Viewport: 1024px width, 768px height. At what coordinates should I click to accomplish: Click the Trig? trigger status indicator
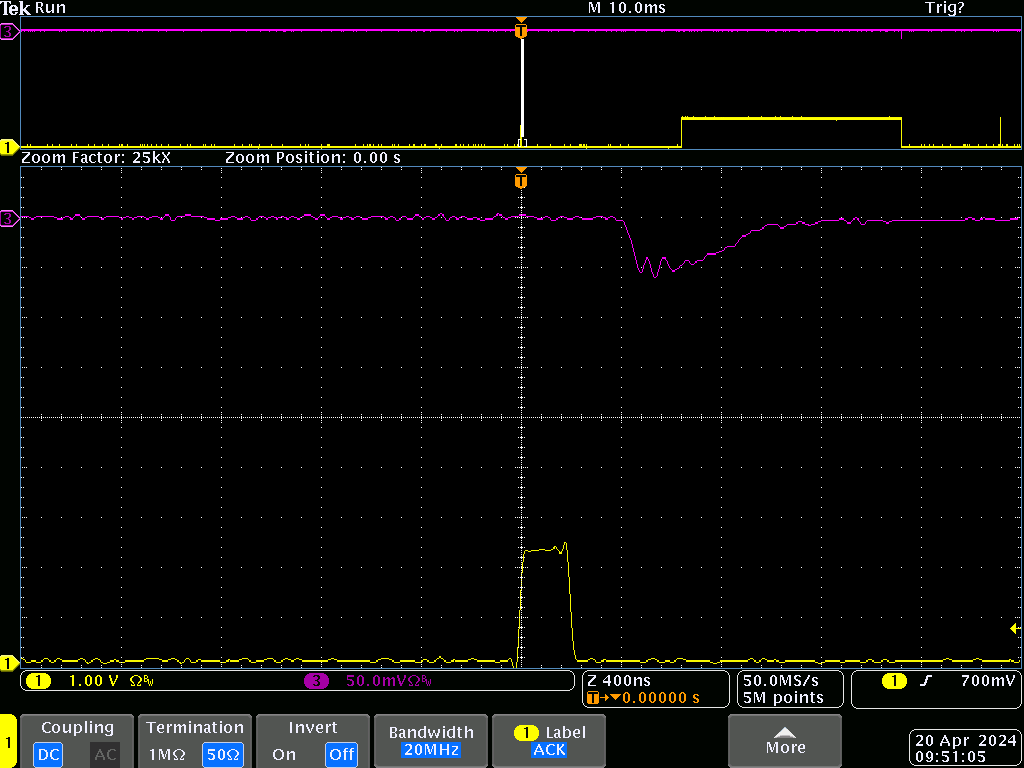pos(944,8)
